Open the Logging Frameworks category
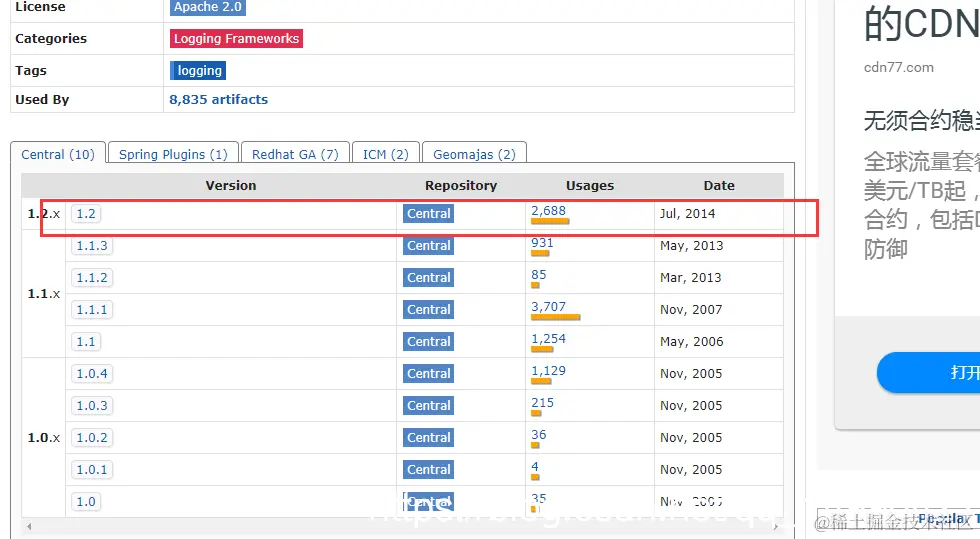Viewport: 980px width, 539px height. click(x=236, y=39)
